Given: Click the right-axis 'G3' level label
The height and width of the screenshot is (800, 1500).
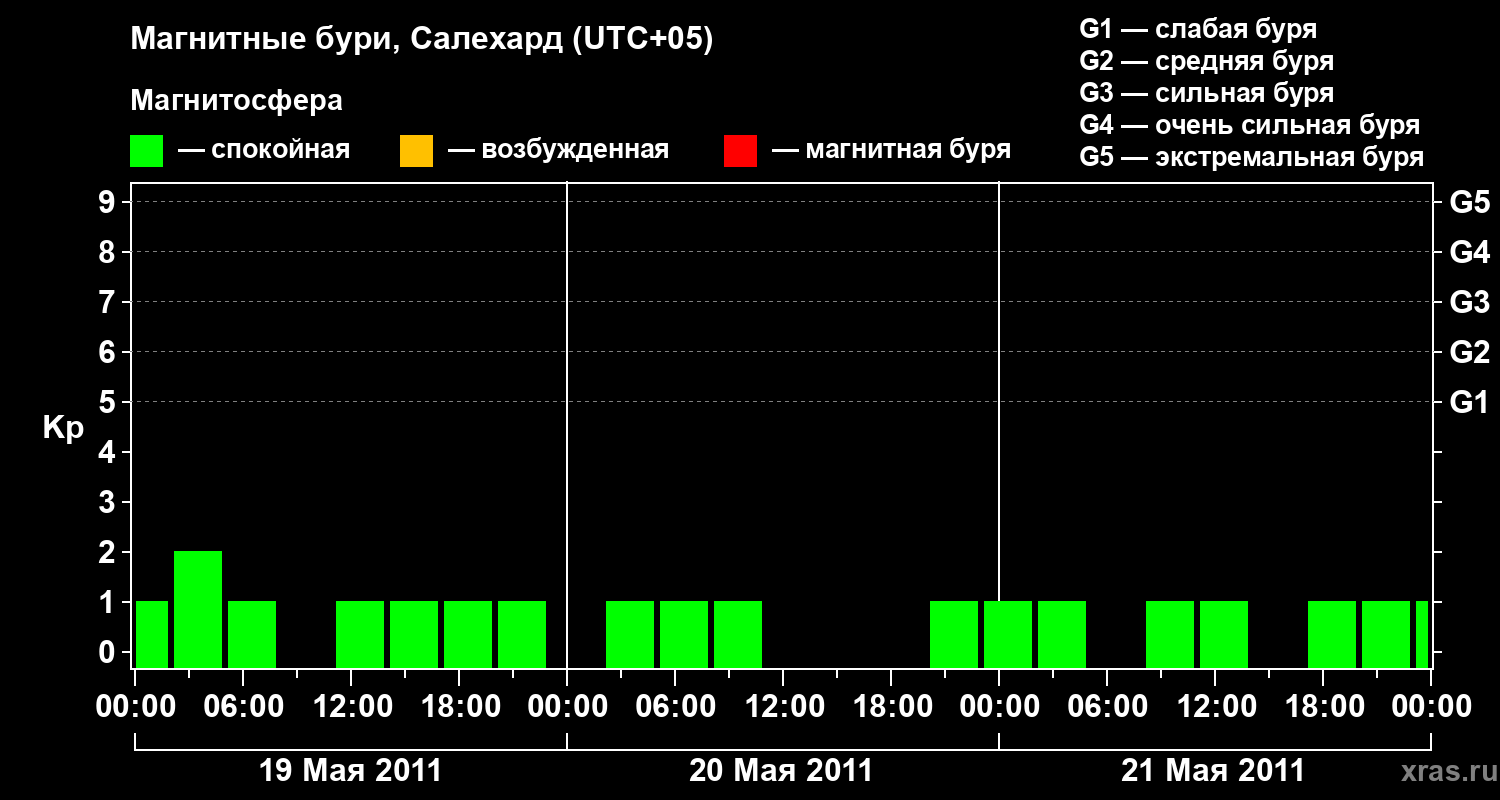Looking at the screenshot, I should (1470, 303).
